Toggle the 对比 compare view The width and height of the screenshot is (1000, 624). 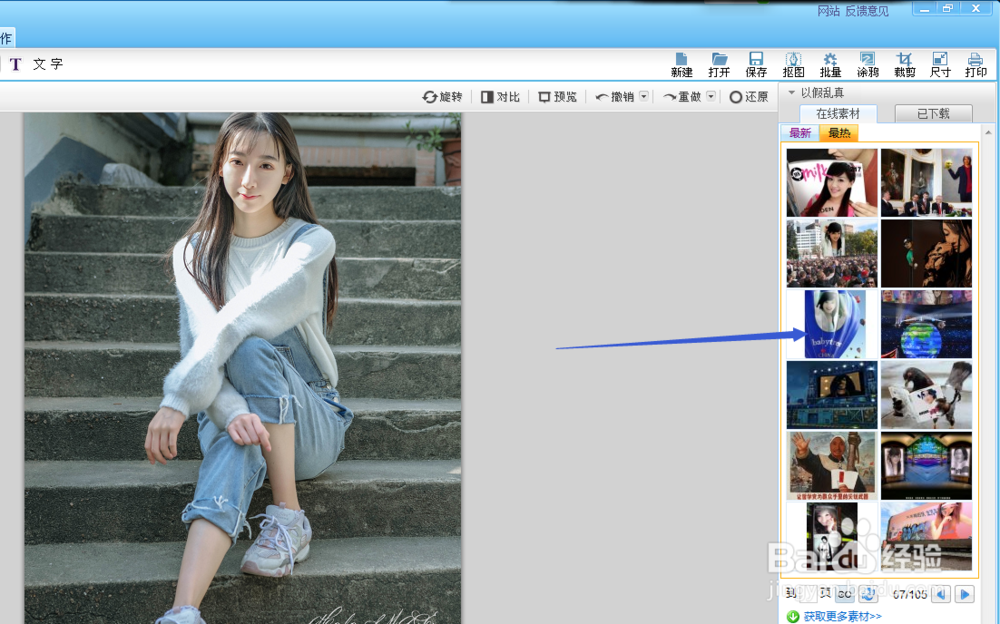(501, 97)
